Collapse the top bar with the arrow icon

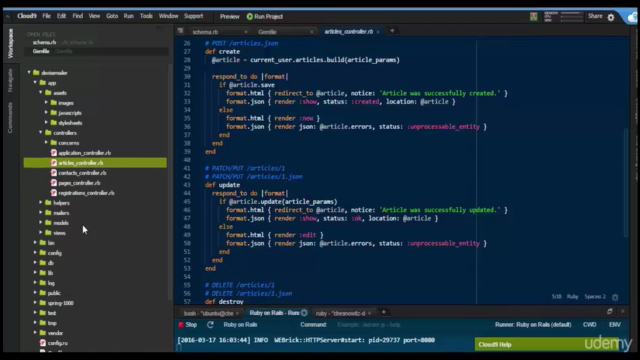tap(8, 17)
